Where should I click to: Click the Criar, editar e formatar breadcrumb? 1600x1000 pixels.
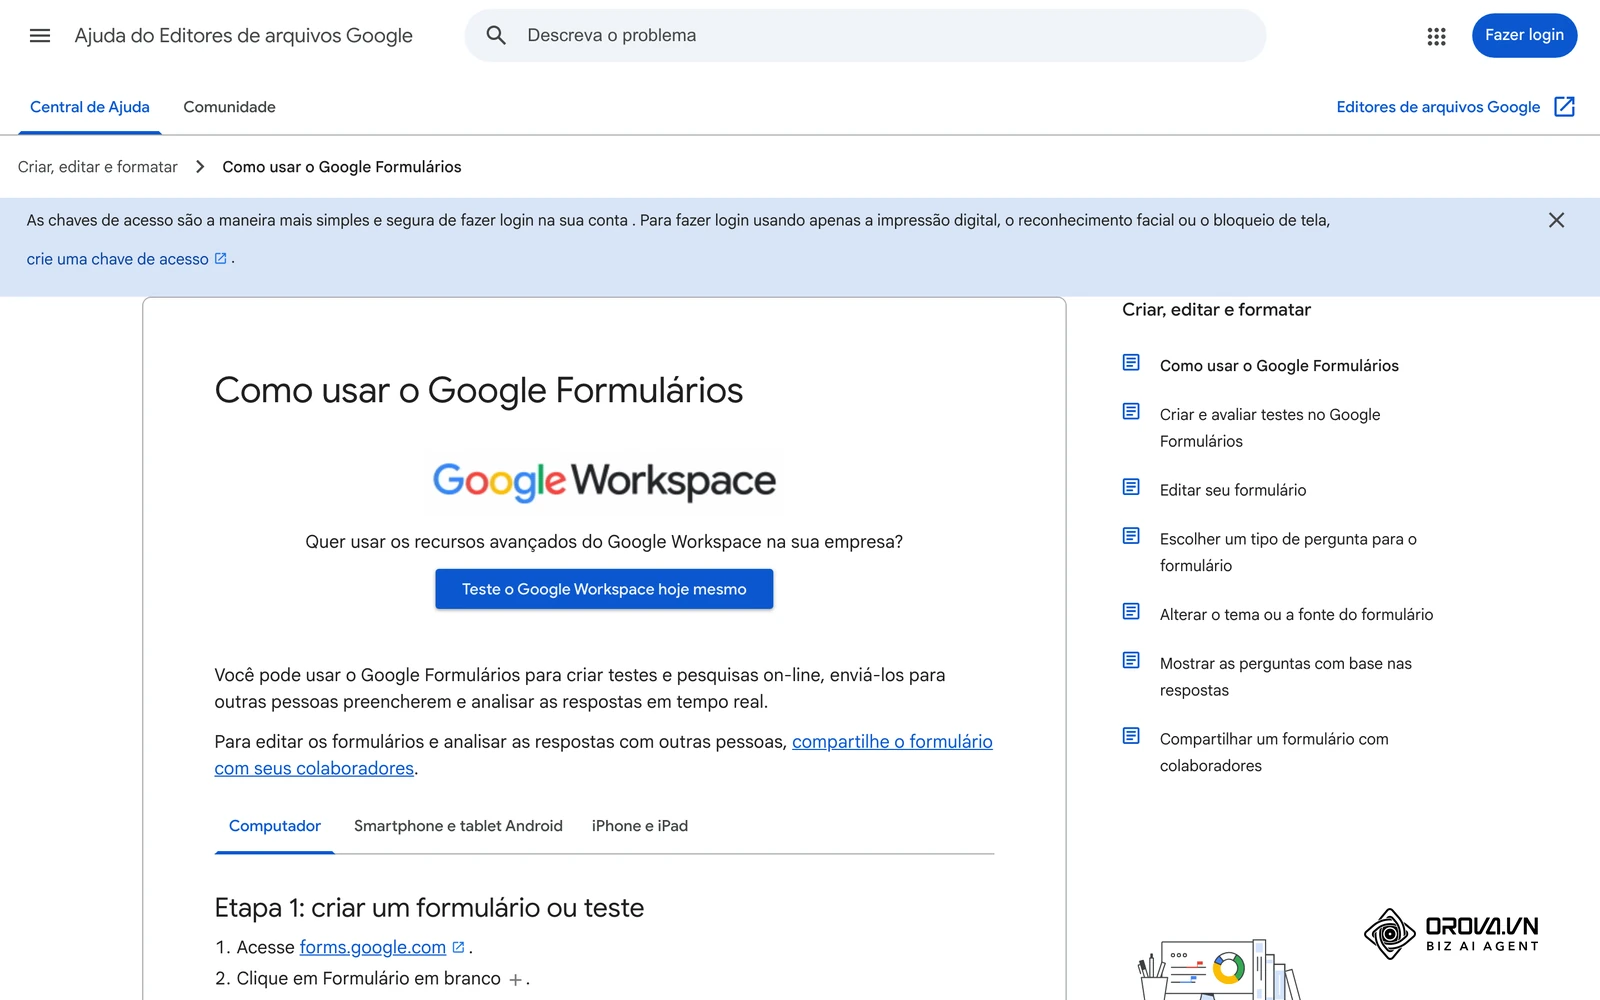(98, 167)
